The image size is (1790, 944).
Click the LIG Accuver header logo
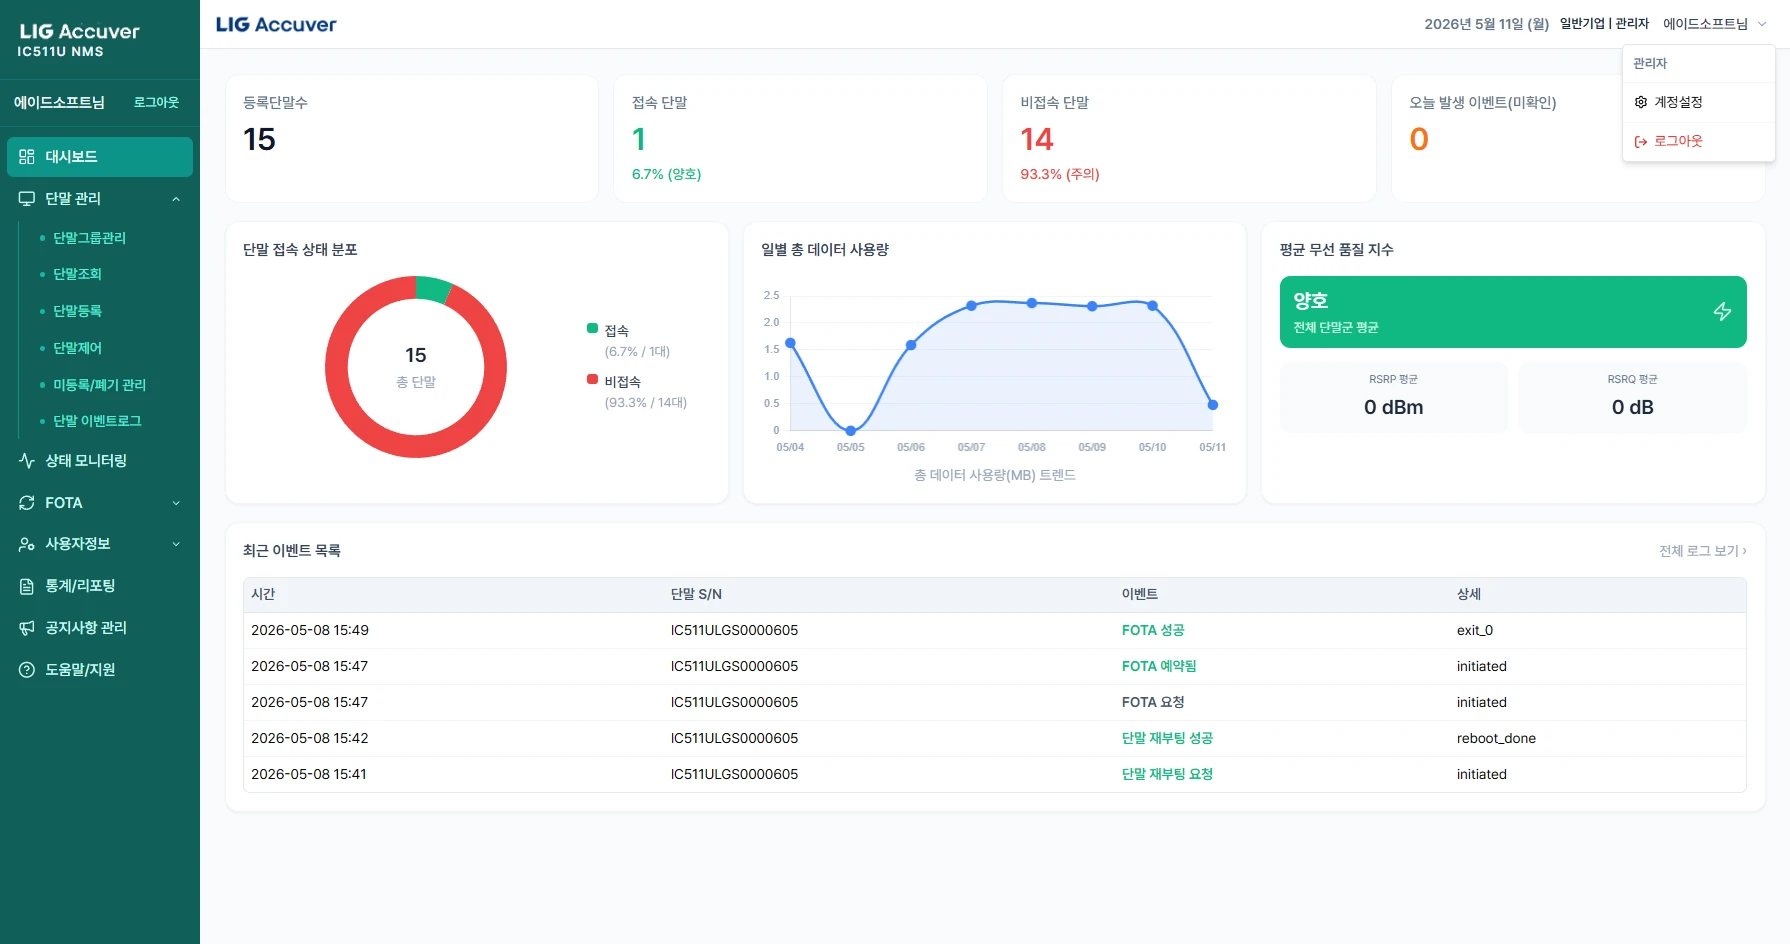276,24
